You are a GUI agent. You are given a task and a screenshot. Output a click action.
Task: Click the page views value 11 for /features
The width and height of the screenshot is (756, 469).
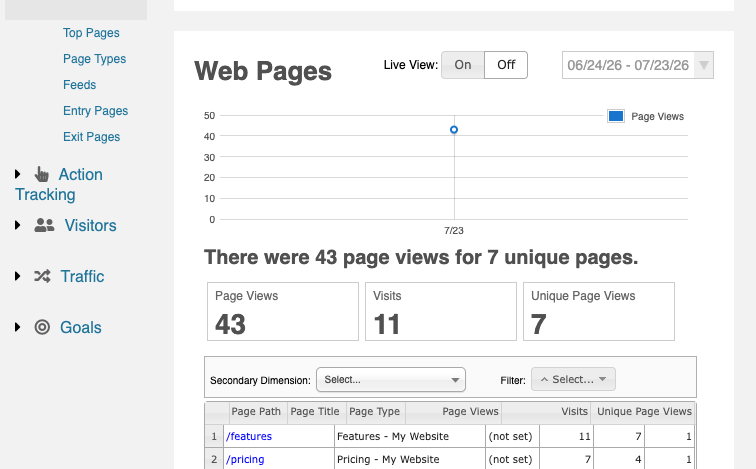[566, 436]
